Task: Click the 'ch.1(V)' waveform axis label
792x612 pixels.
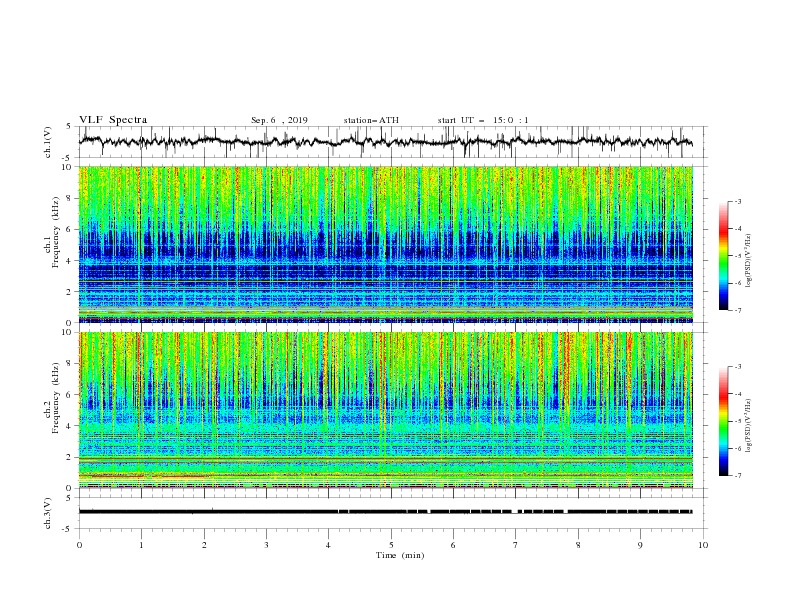Action: click(x=48, y=142)
